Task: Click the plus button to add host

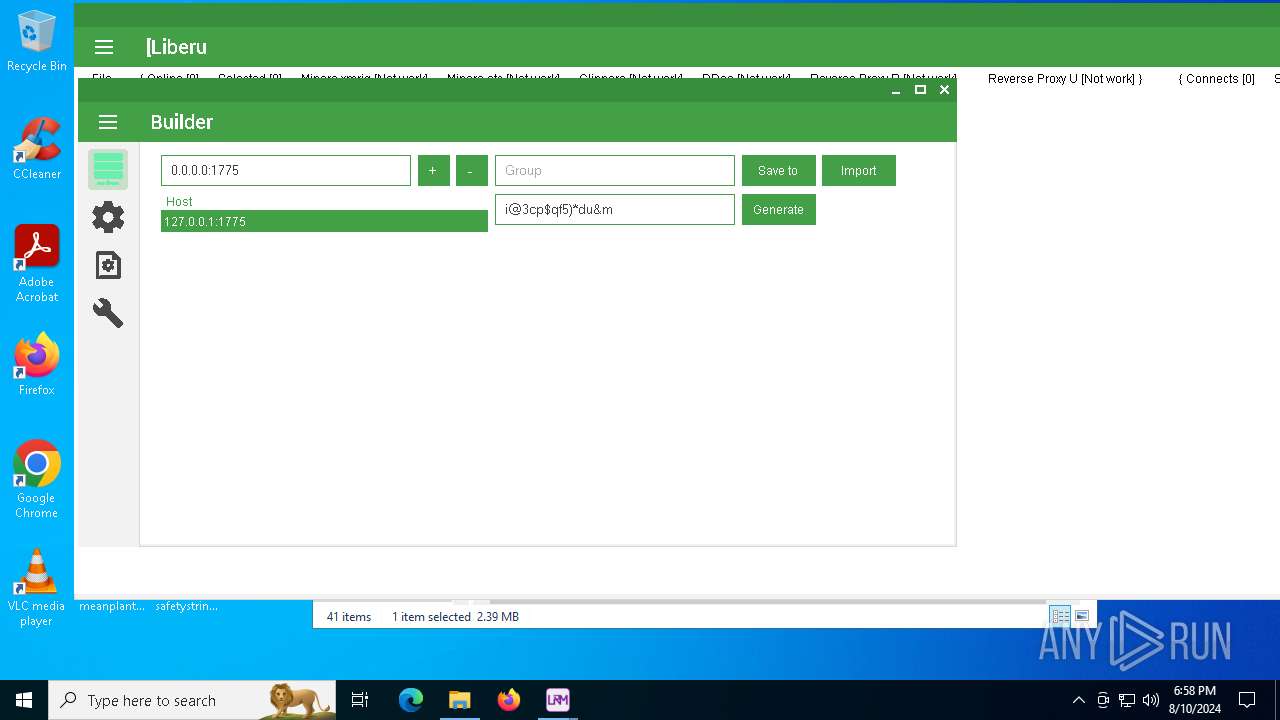Action: pos(433,170)
